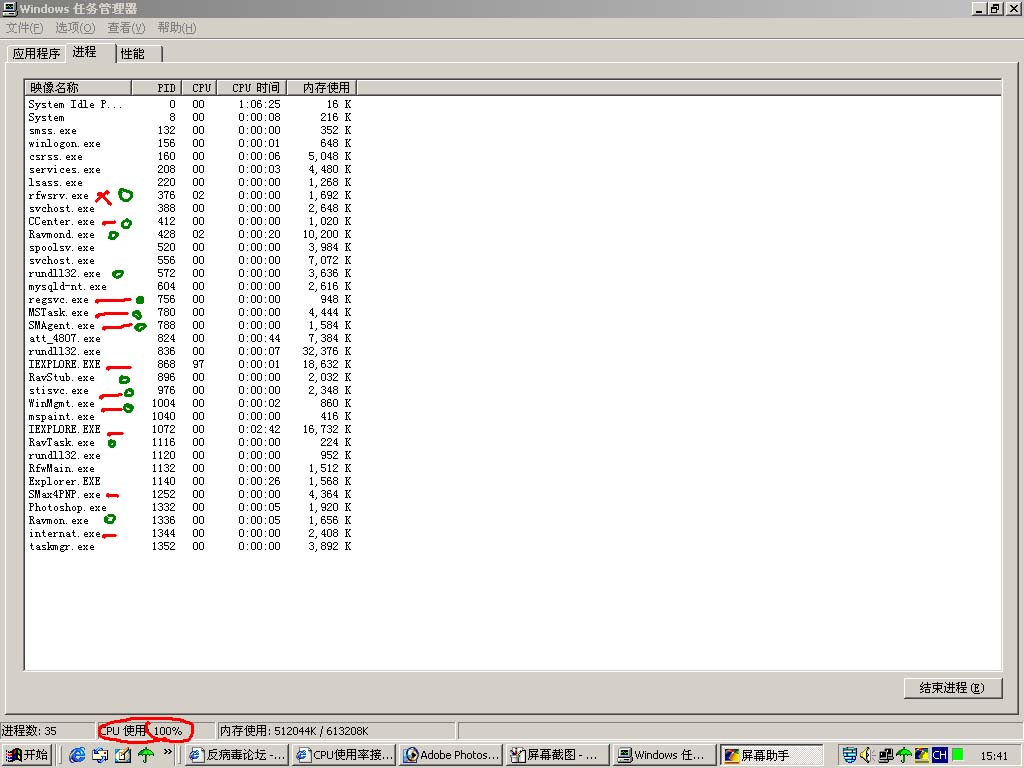Click the speaker volume tray icon

tap(867, 755)
